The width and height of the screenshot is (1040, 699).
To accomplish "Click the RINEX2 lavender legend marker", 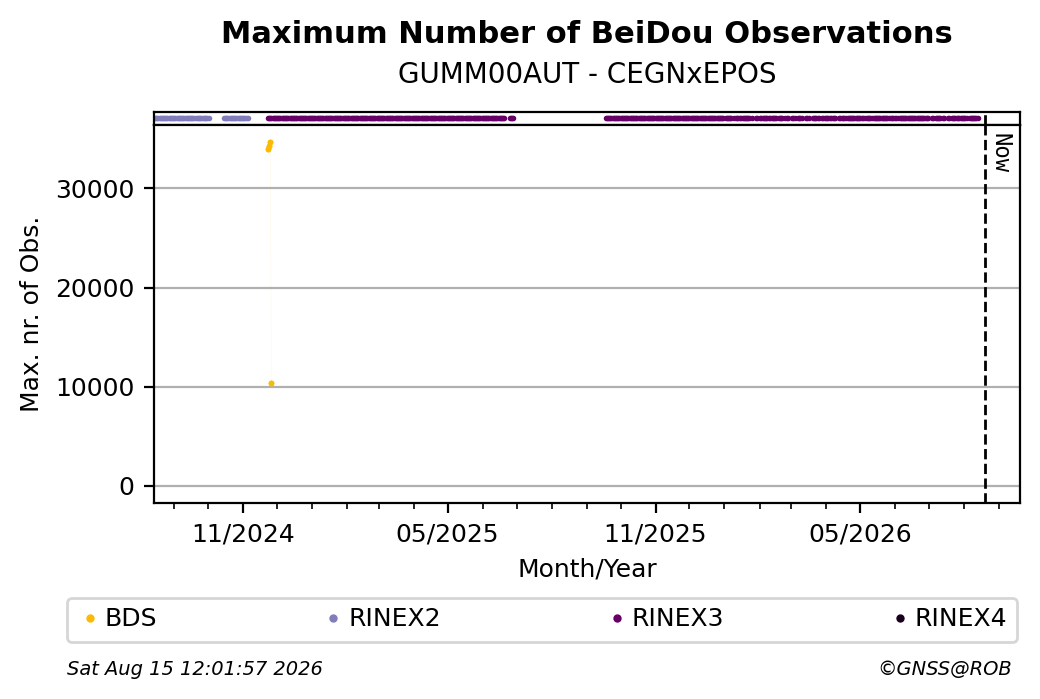I will pos(334,619).
